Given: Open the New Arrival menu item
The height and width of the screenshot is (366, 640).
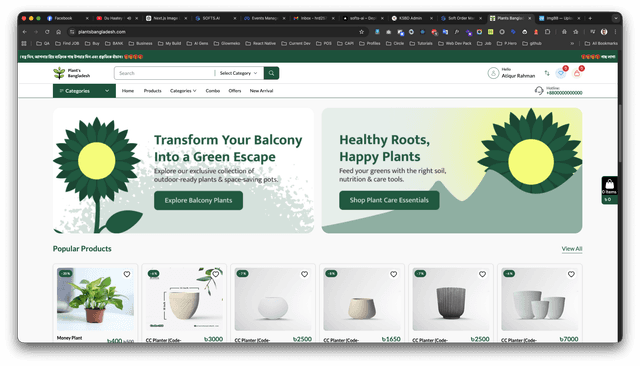Looking at the screenshot, I should pyautogui.click(x=261, y=91).
